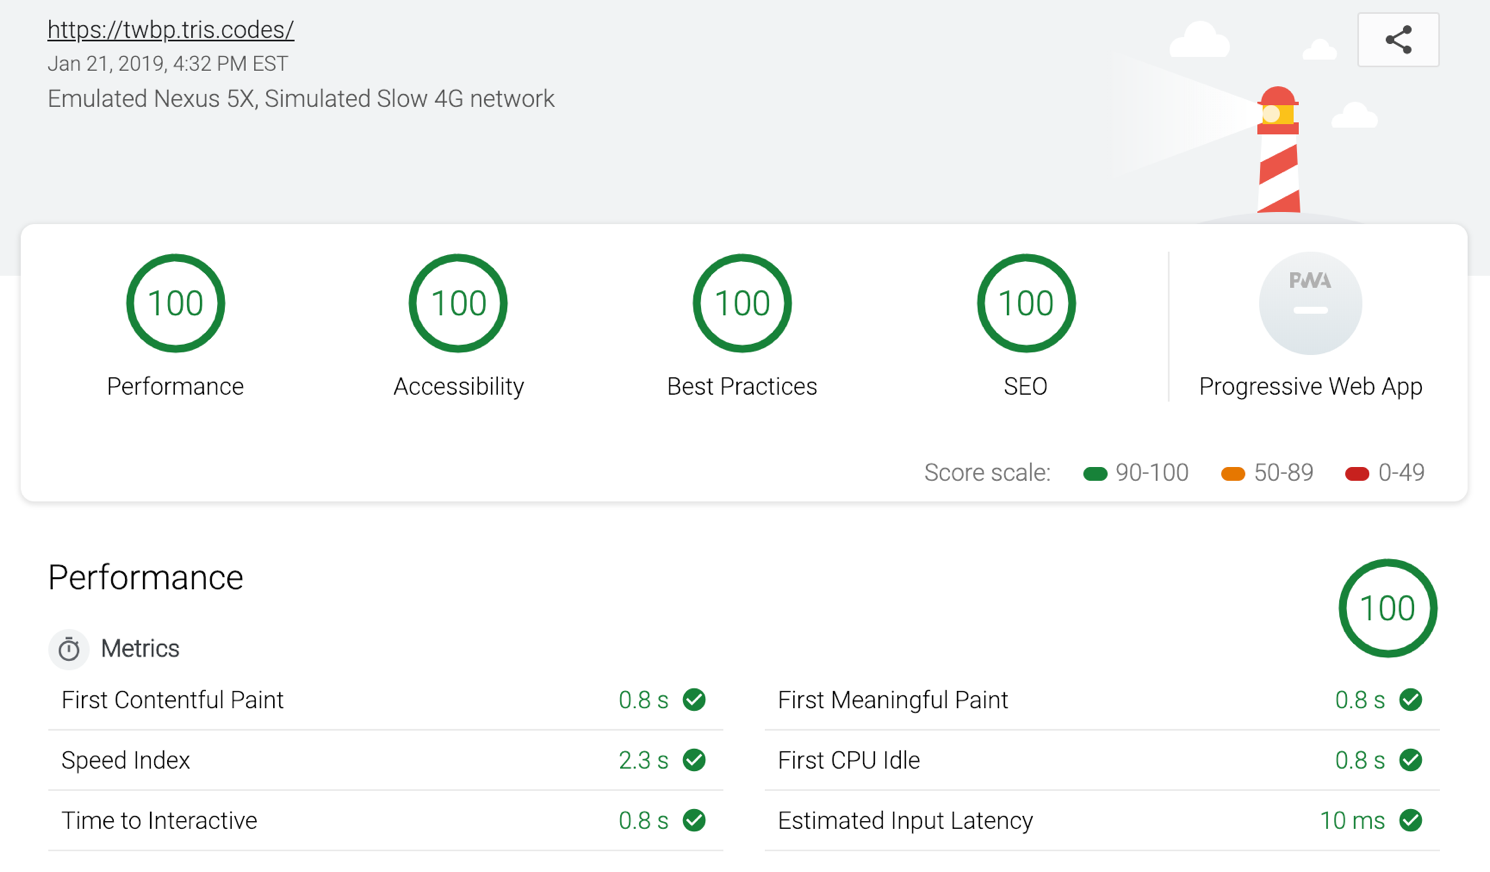The height and width of the screenshot is (872, 1490).
Task: Open the twbp.tris.codes URL link
Action: tap(171, 30)
